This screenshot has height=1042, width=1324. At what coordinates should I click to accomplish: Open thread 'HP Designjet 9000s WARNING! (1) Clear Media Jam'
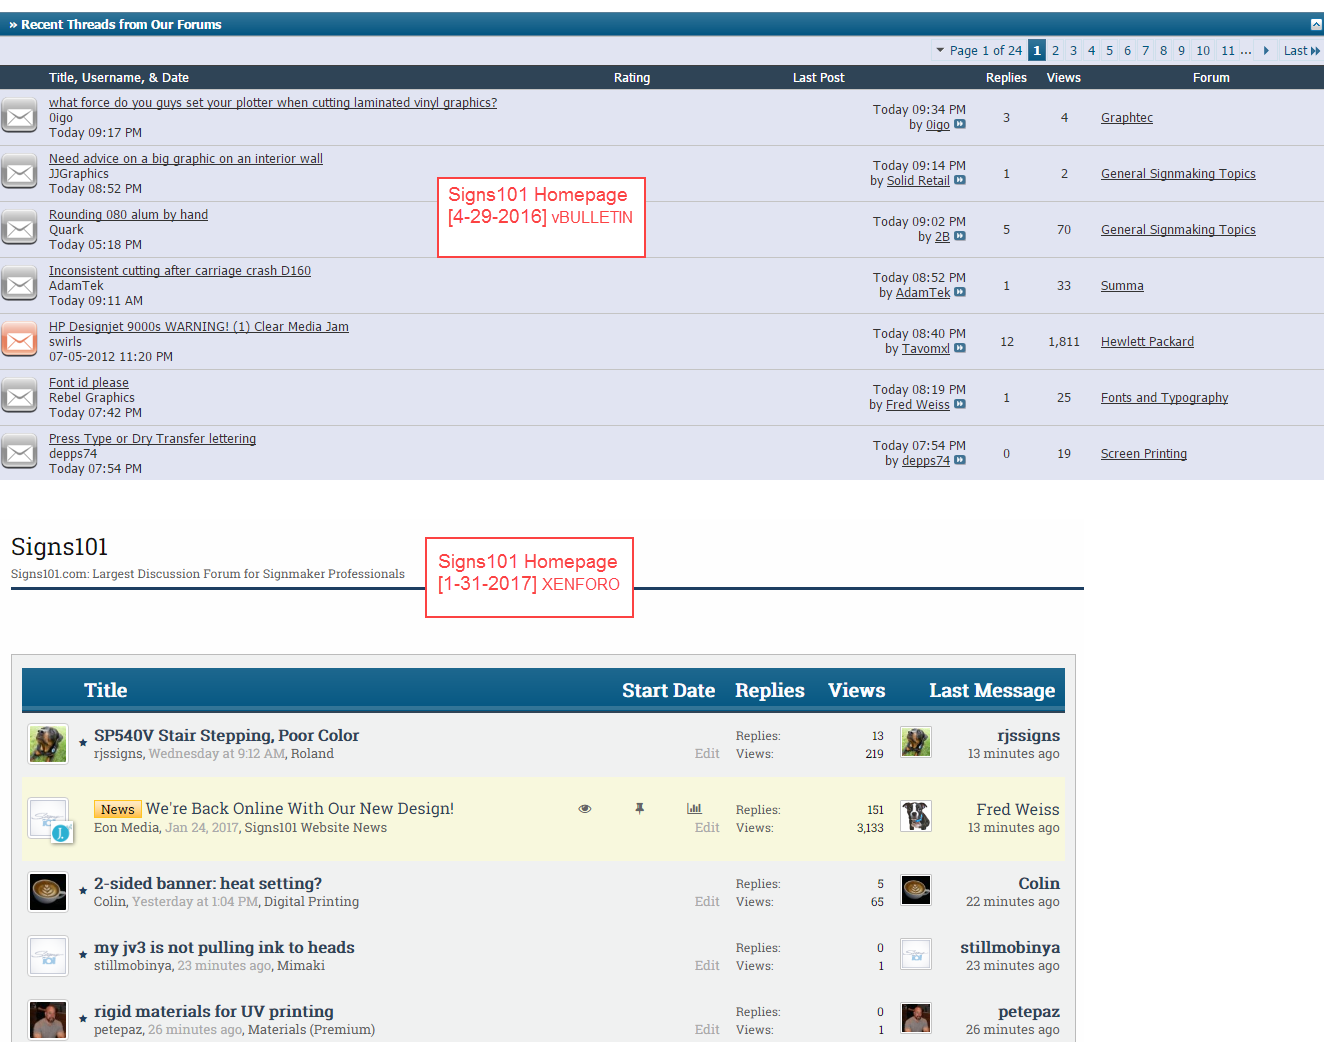click(199, 326)
